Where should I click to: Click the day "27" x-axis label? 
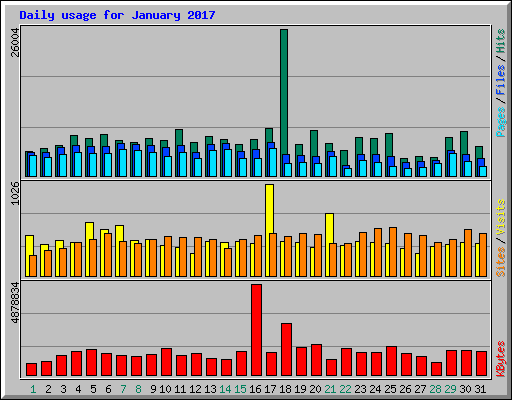[420, 389]
